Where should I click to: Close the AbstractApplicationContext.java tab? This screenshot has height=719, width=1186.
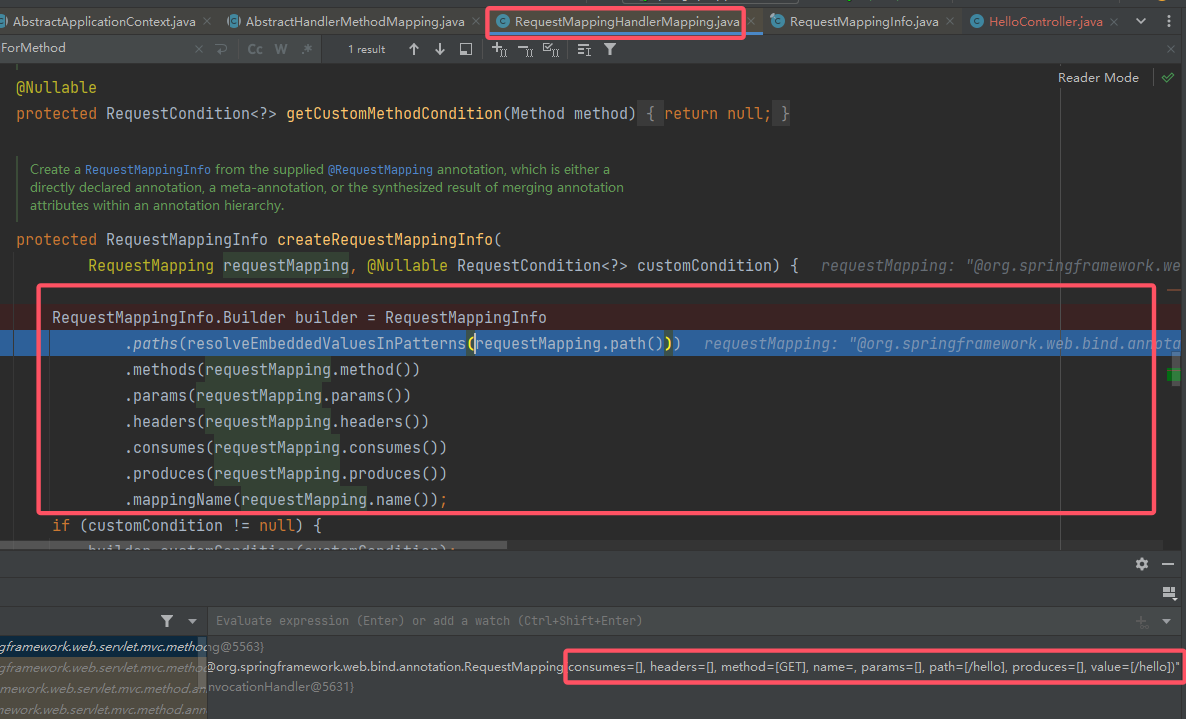tap(206, 22)
